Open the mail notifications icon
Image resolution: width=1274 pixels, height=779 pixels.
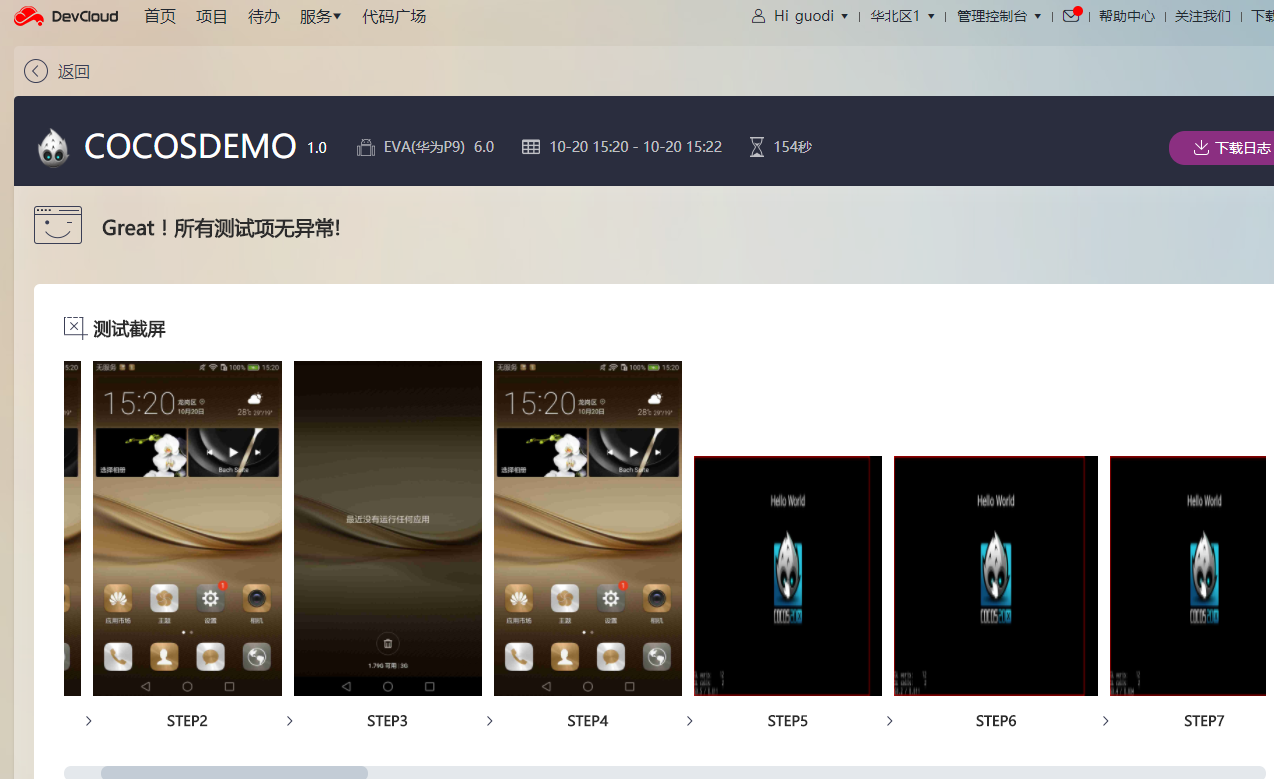[x=1071, y=16]
